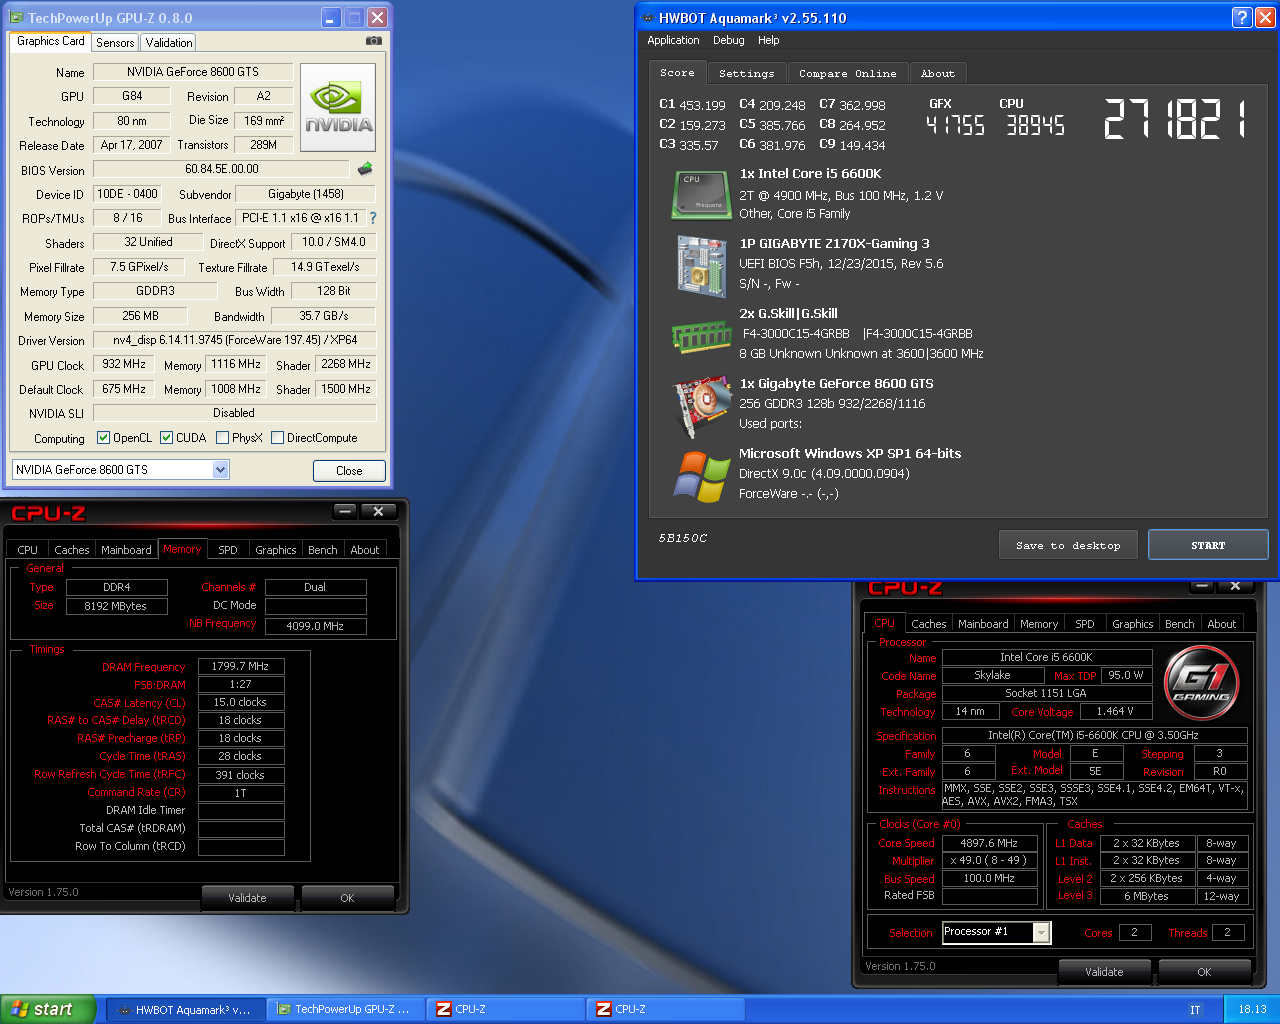Click the Specification field in CPU-Z
Image resolution: width=1280 pixels, height=1024 pixels.
pos(1094,735)
